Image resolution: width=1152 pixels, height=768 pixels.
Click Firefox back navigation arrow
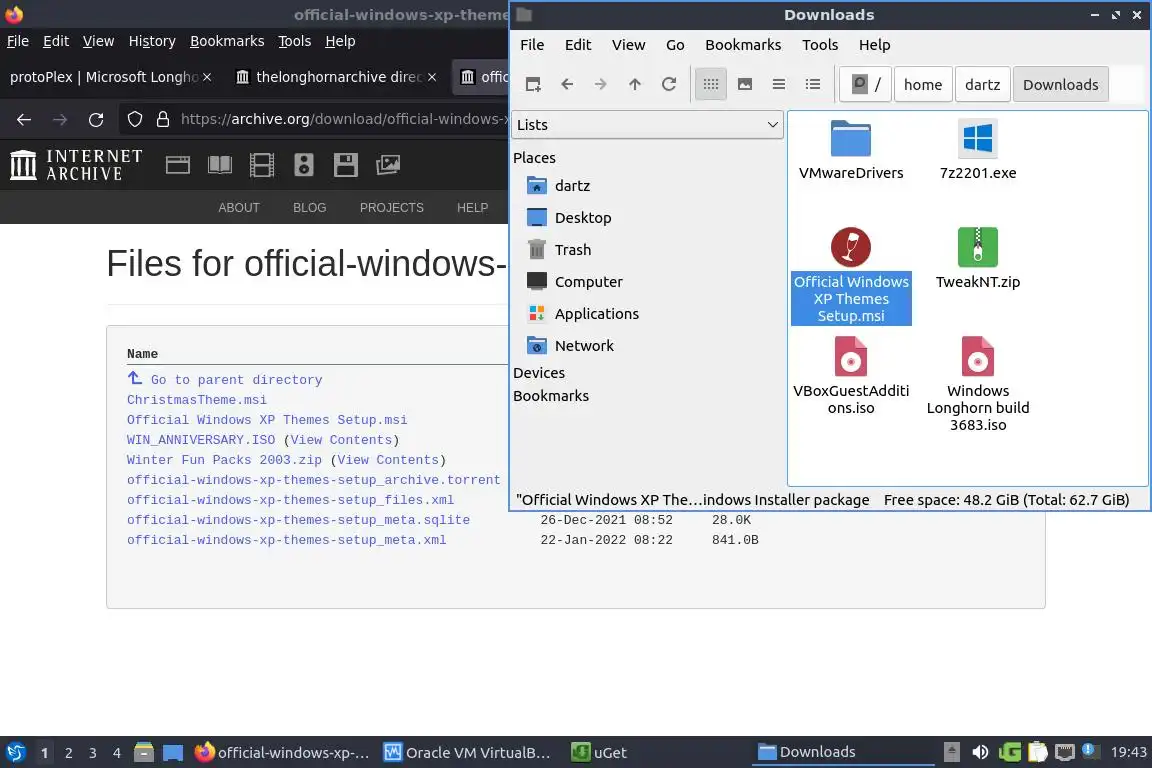(24, 119)
